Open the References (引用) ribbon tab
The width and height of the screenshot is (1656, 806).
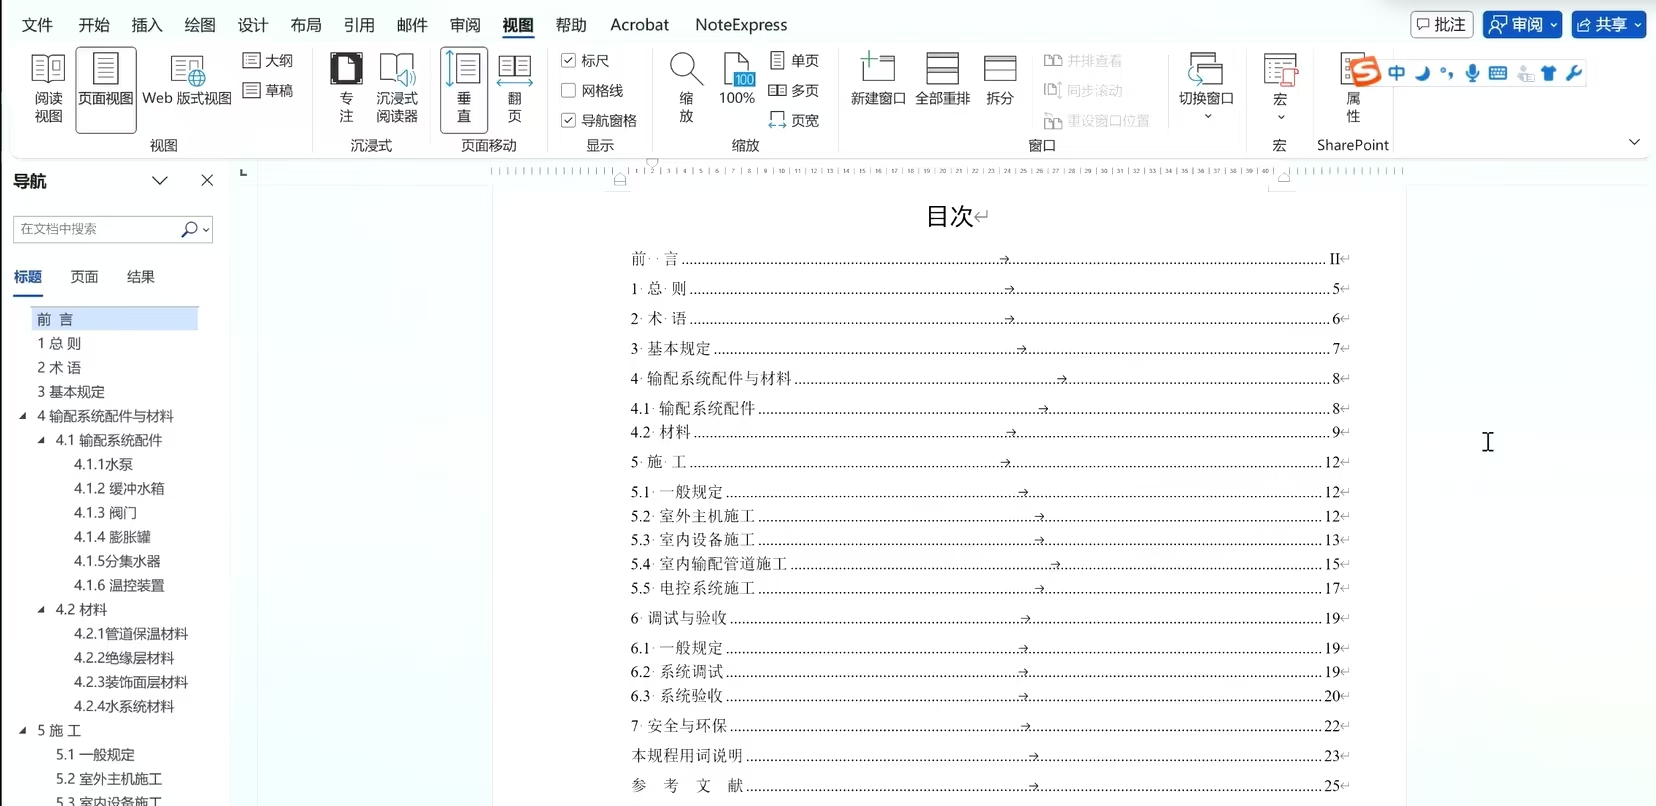pyautogui.click(x=359, y=25)
